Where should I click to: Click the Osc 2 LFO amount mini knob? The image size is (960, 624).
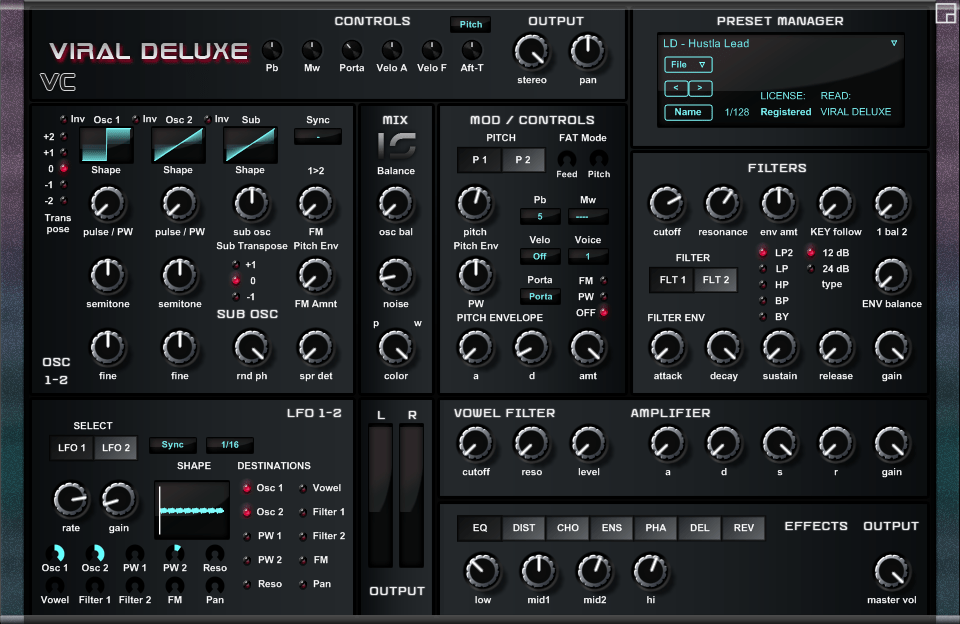pos(95,553)
